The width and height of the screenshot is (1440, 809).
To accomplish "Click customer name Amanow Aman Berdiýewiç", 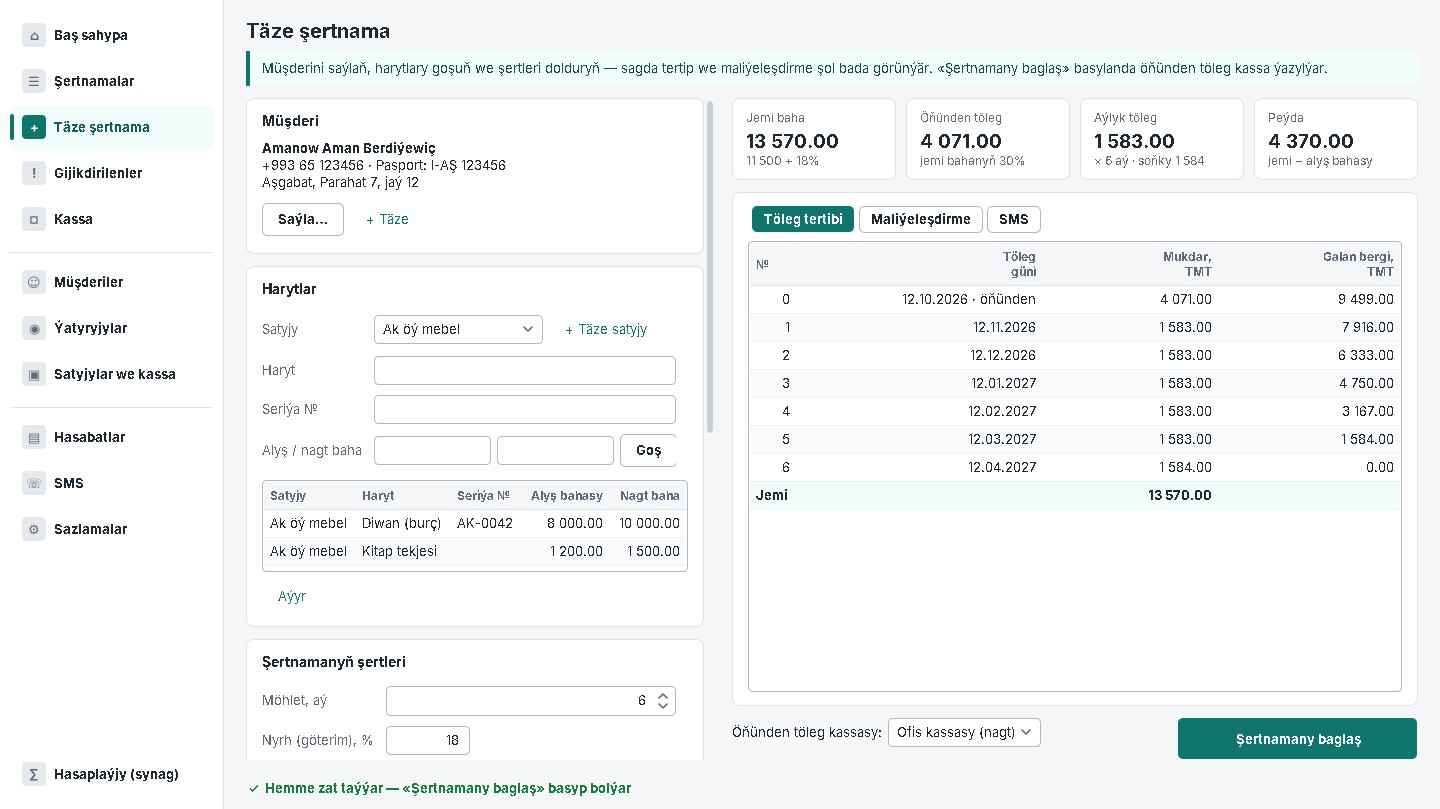I will coord(349,148).
